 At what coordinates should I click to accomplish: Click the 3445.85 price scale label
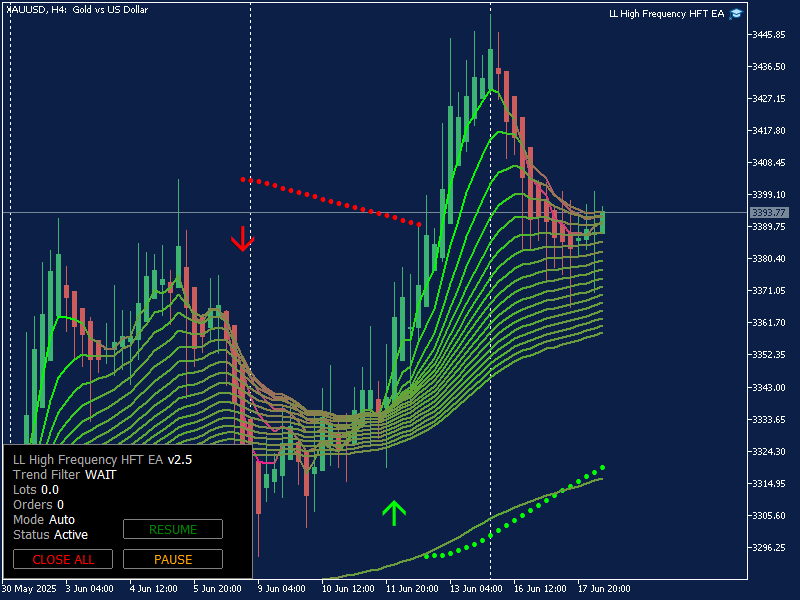(769, 35)
